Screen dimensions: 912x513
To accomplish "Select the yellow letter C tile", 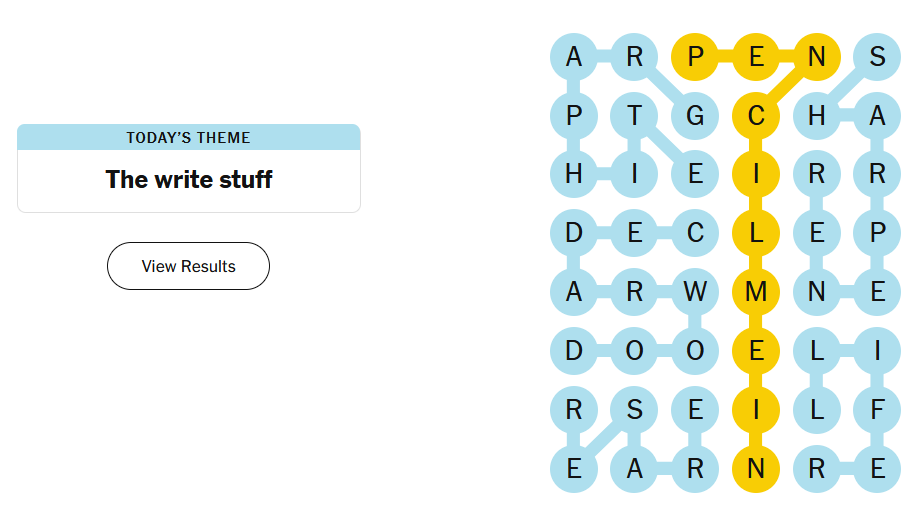I will click(x=756, y=116).
